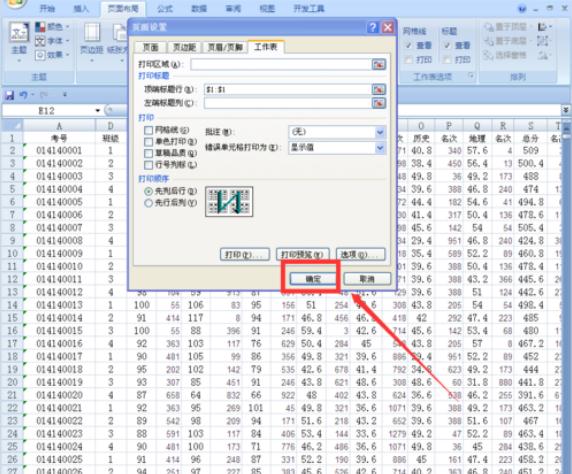Screen dimensions: 572x474
Task: Switch to the Header/Footer tab
Action: (x=225, y=47)
